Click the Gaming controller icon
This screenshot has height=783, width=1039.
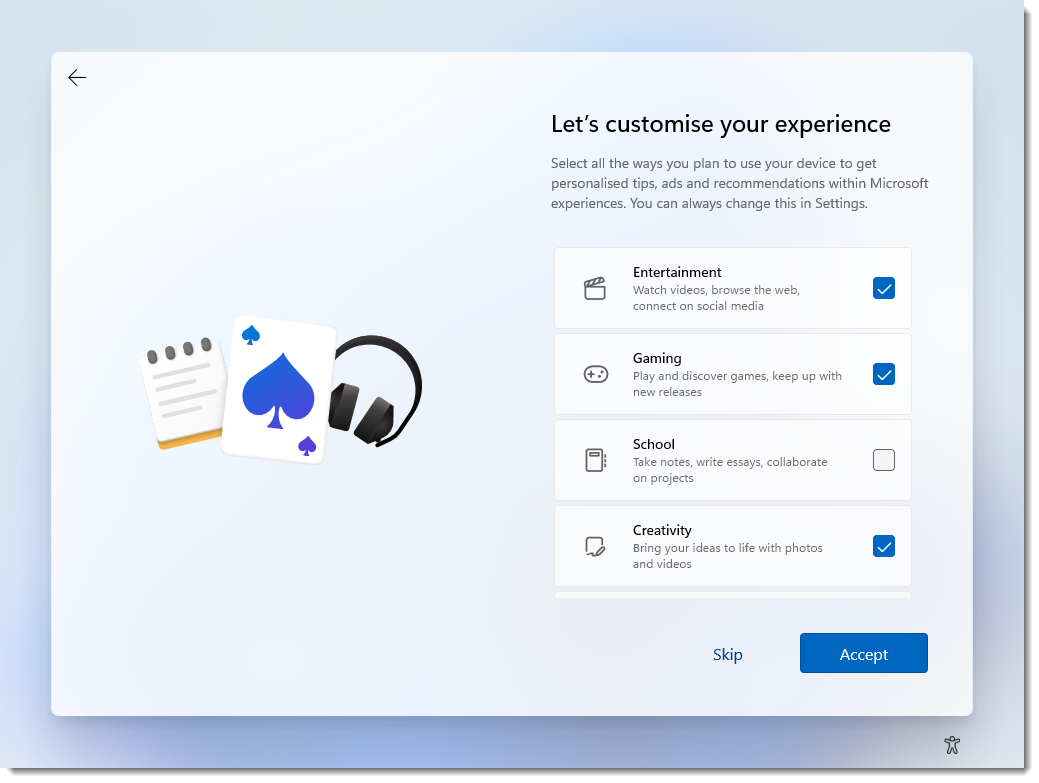click(594, 374)
